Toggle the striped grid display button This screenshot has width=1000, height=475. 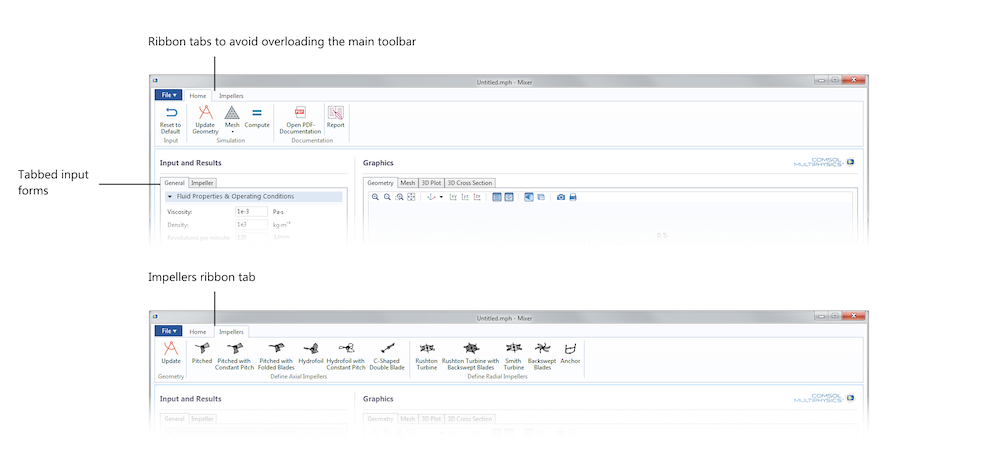pos(497,198)
